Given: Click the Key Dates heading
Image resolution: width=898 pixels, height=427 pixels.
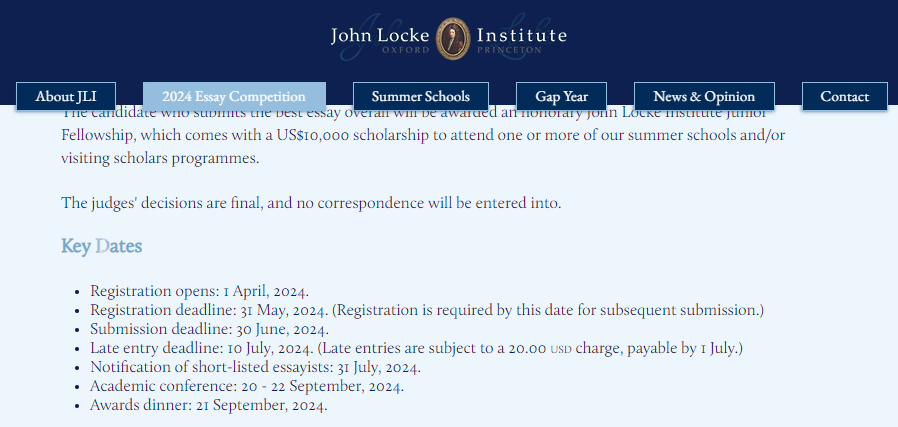Looking at the screenshot, I should (101, 246).
